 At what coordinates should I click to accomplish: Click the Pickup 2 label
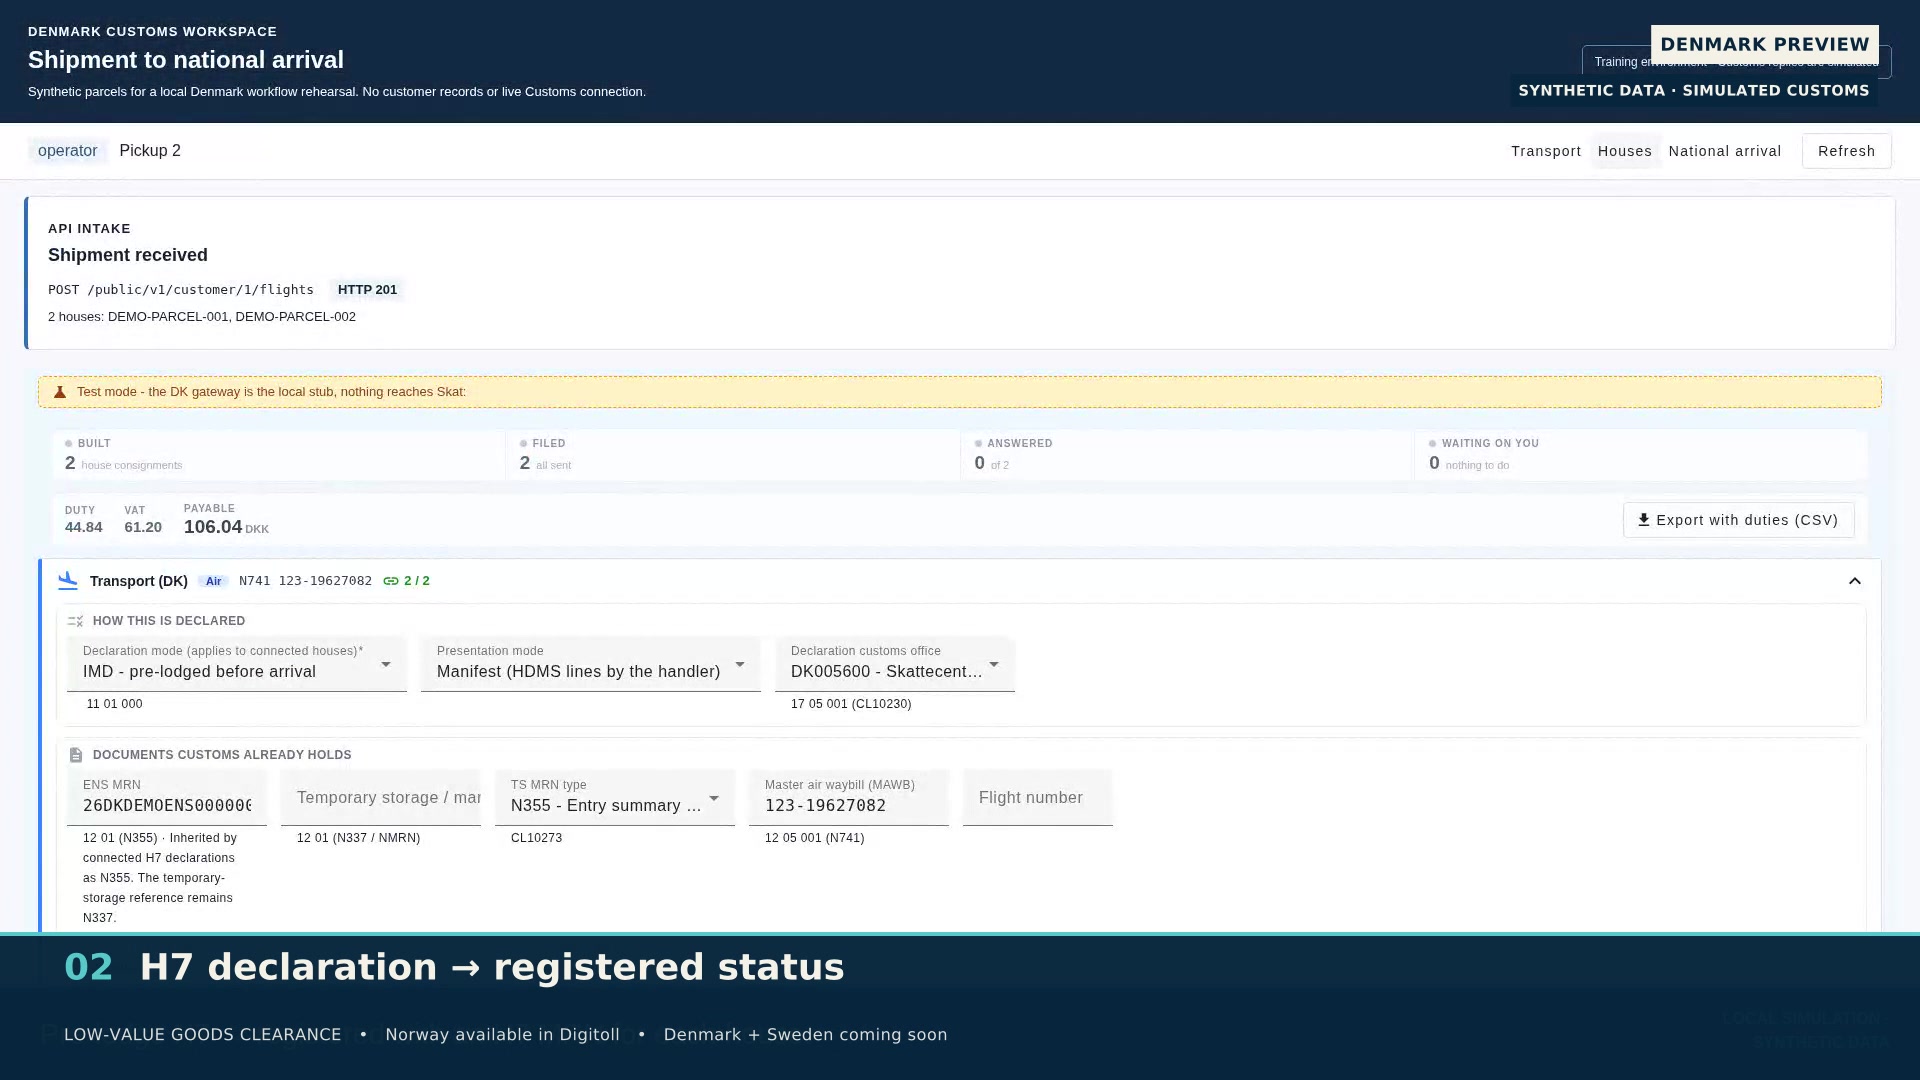(150, 151)
